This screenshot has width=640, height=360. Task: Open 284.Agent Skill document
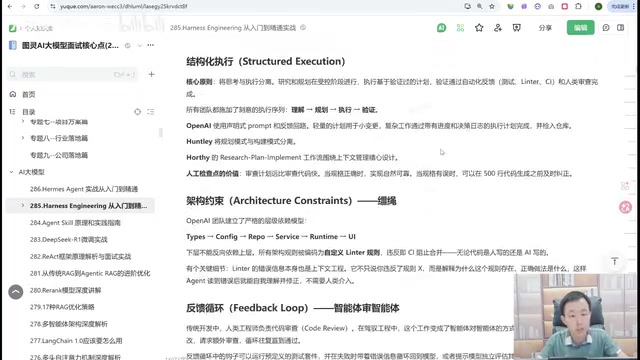tap(75, 222)
